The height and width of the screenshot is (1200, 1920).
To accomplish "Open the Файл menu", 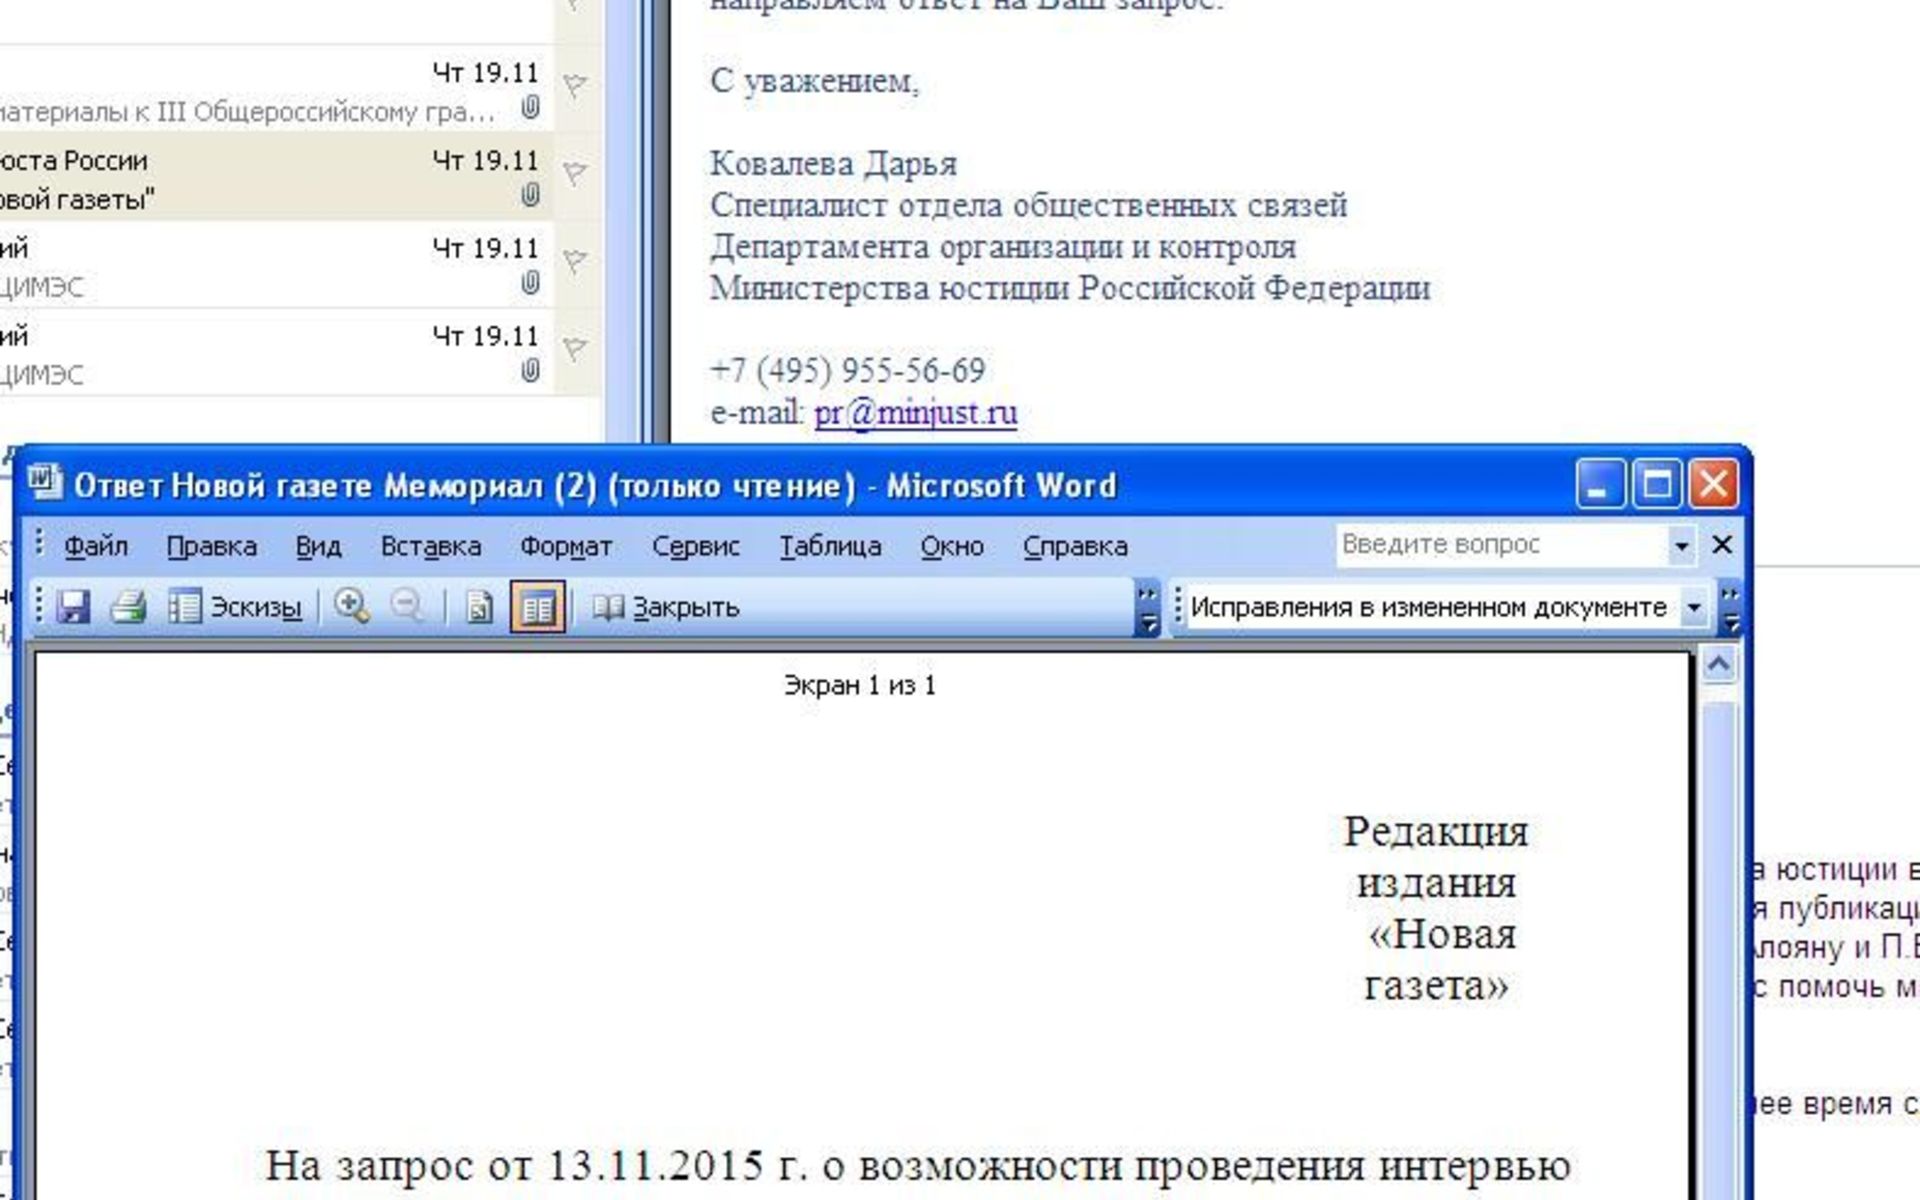I will (x=96, y=546).
